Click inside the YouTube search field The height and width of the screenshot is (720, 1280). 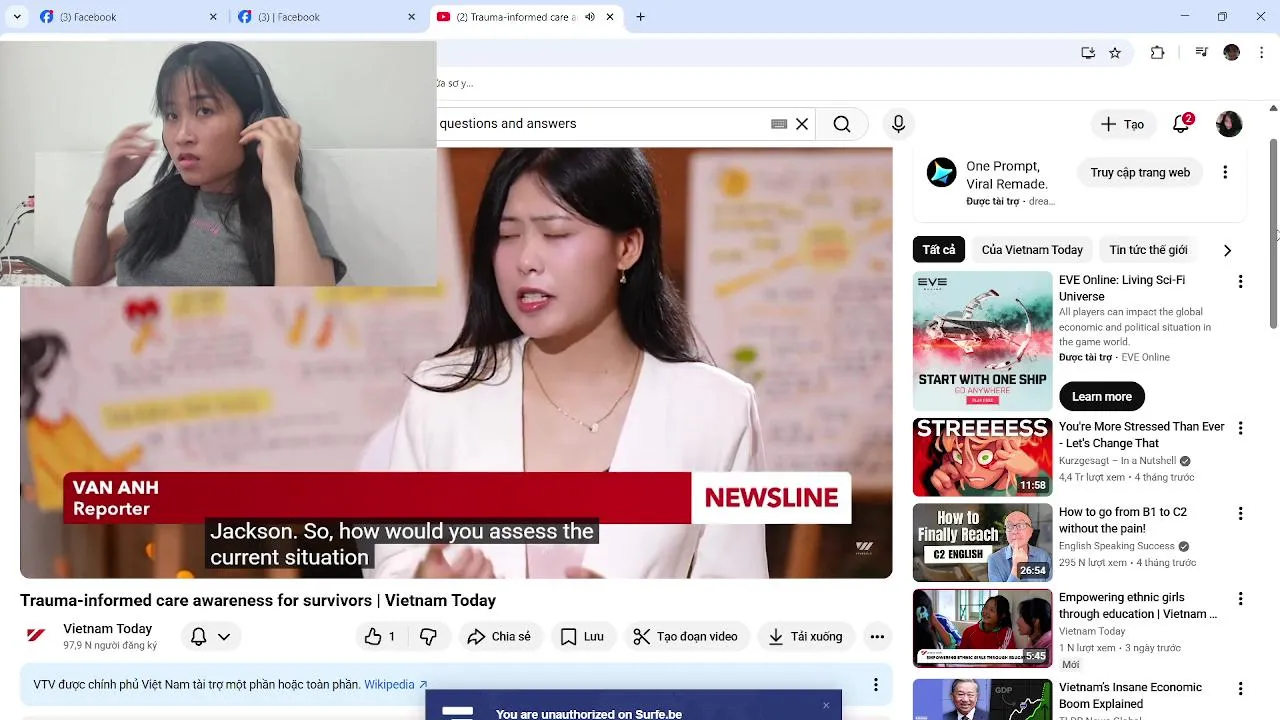(x=600, y=124)
